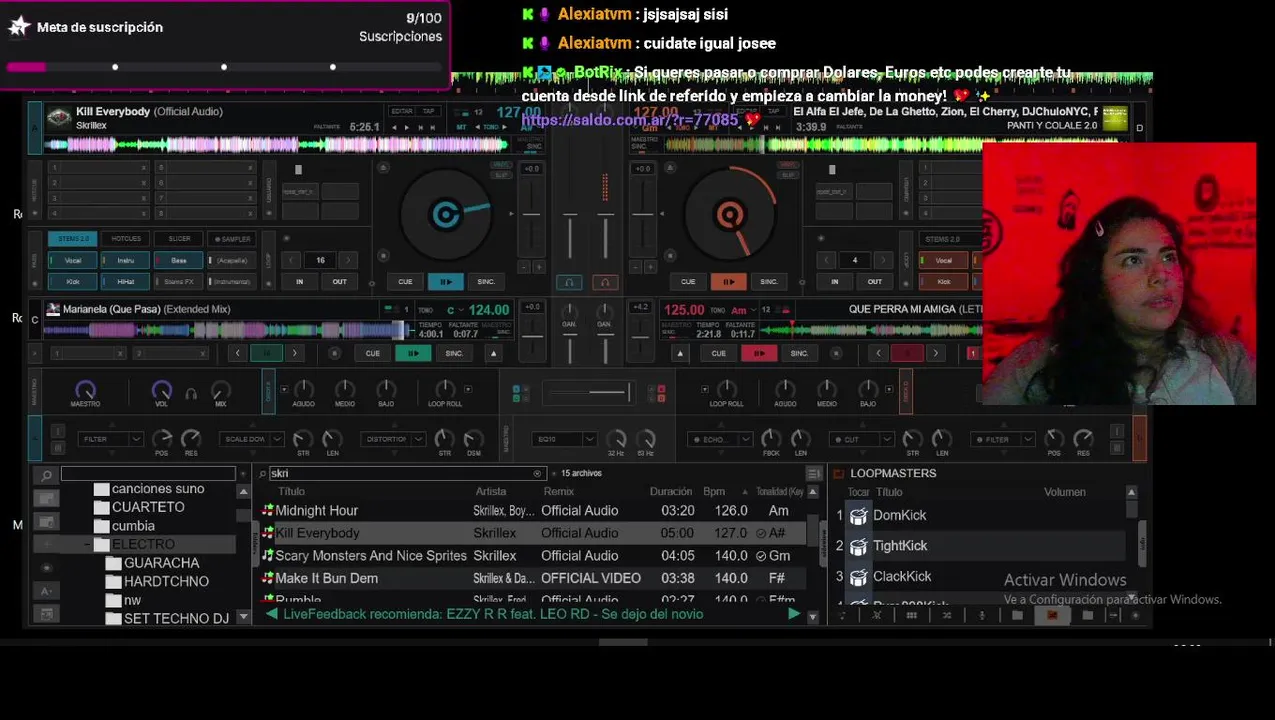Set loop IN on deck A

[x=299, y=282]
